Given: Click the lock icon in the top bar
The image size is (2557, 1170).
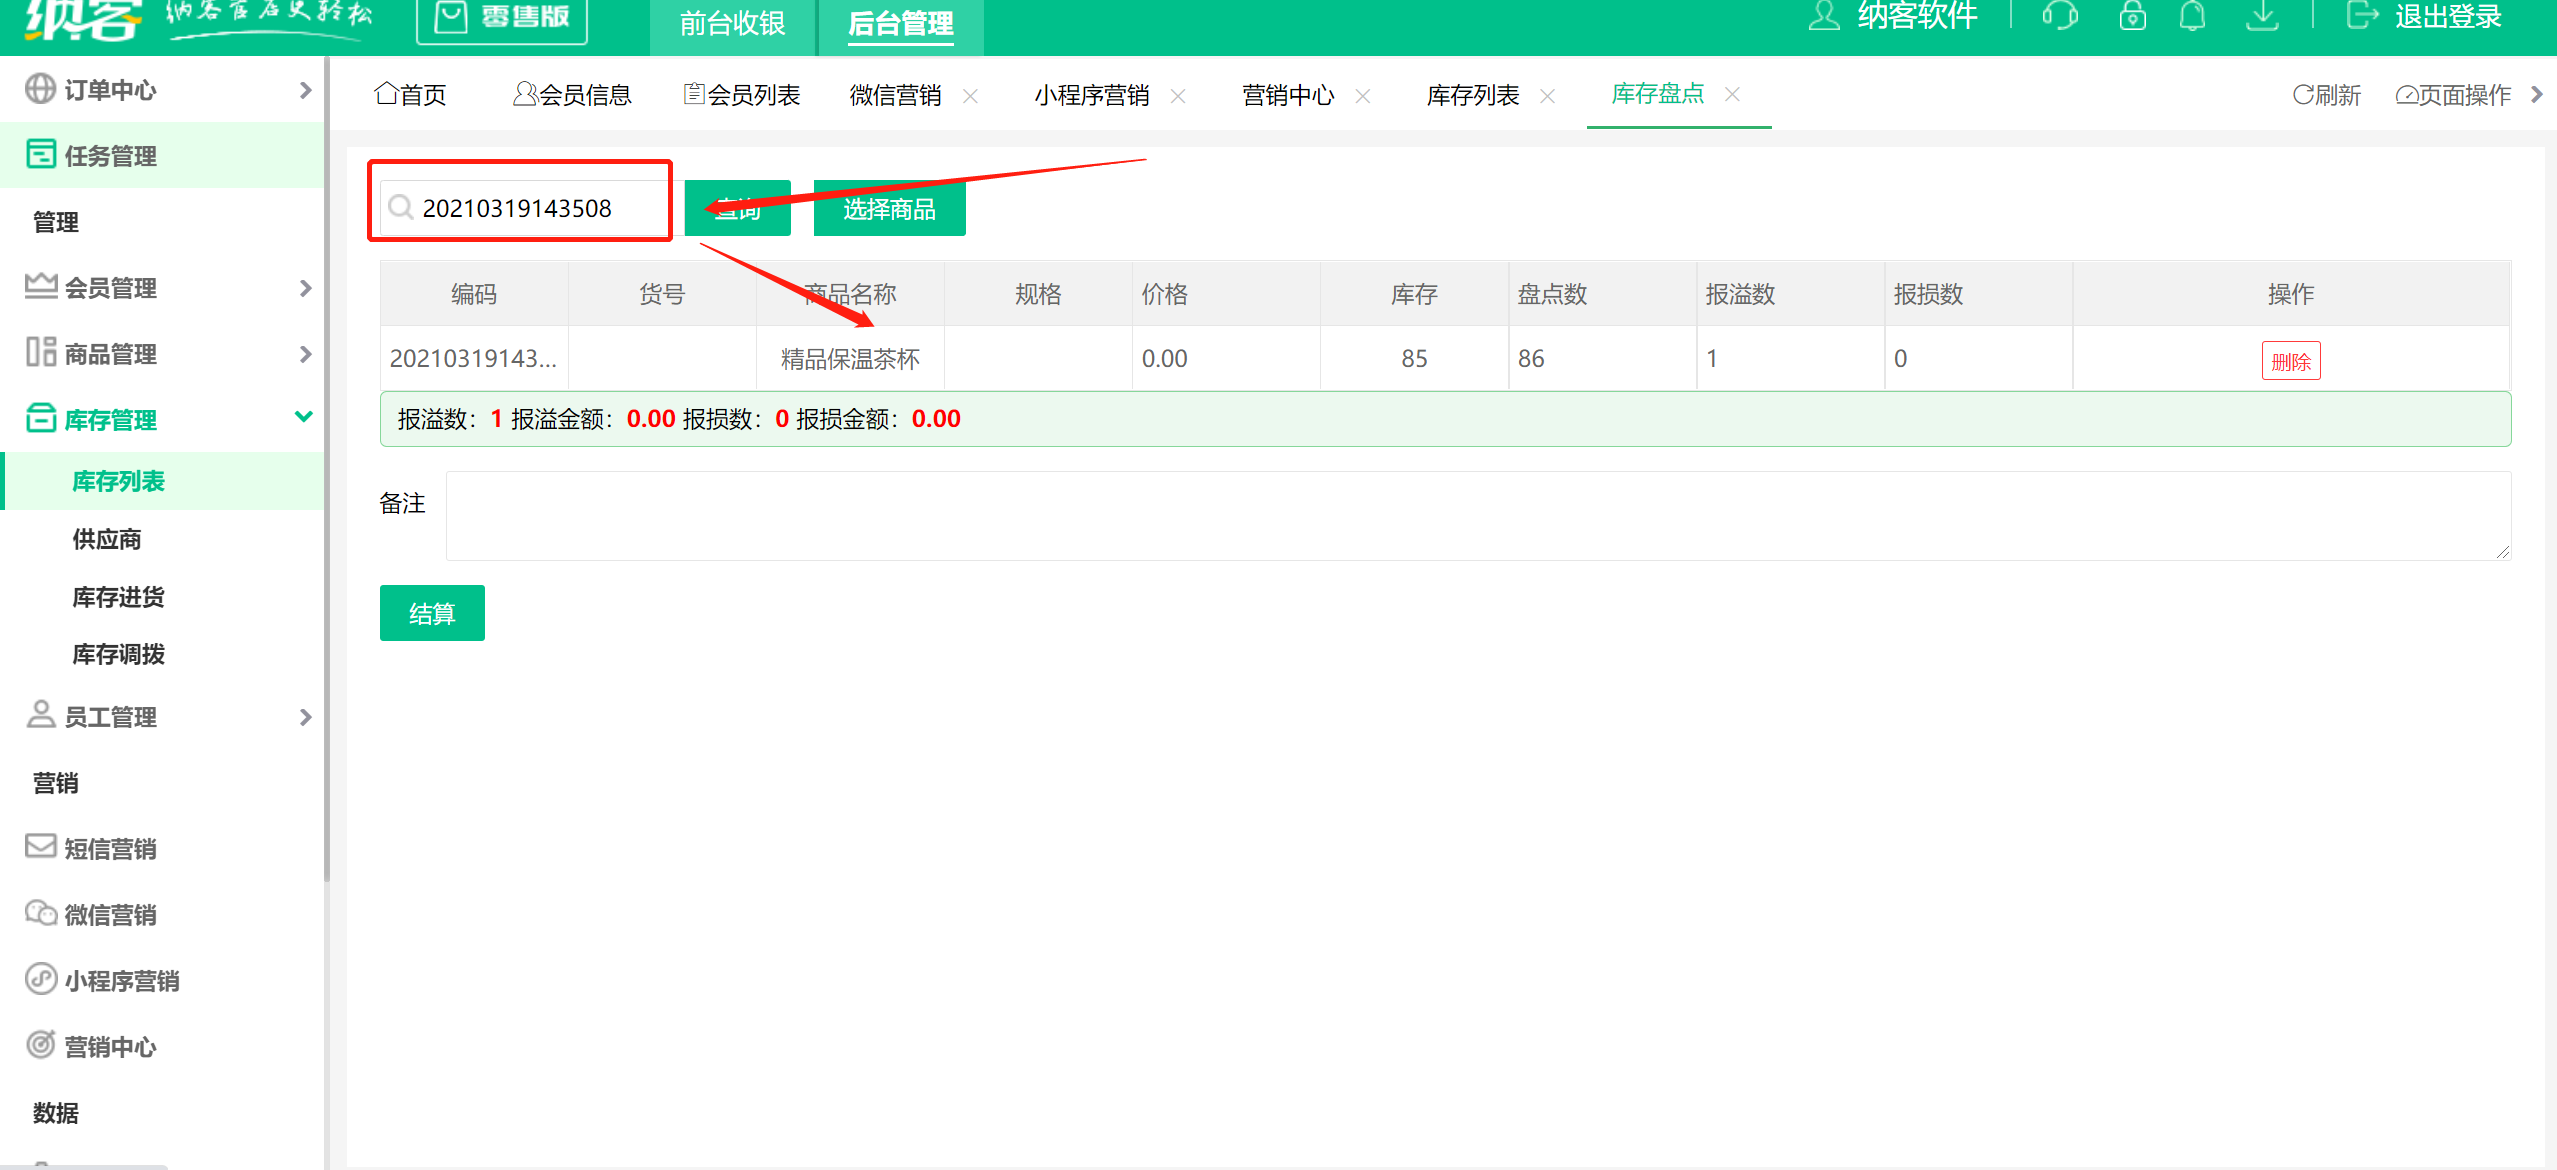Looking at the screenshot, I should coord(2132,16).
